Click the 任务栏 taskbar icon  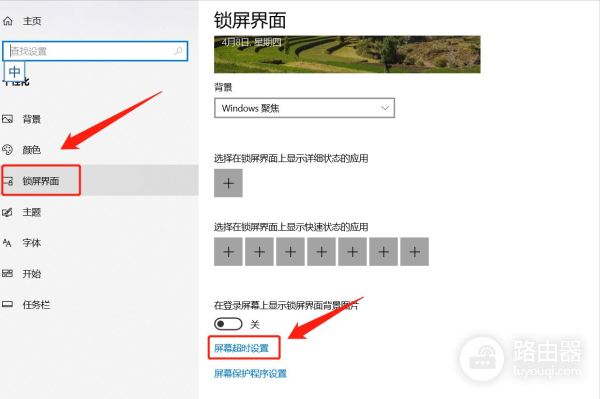pyautogui.click(x=7, y=305)
